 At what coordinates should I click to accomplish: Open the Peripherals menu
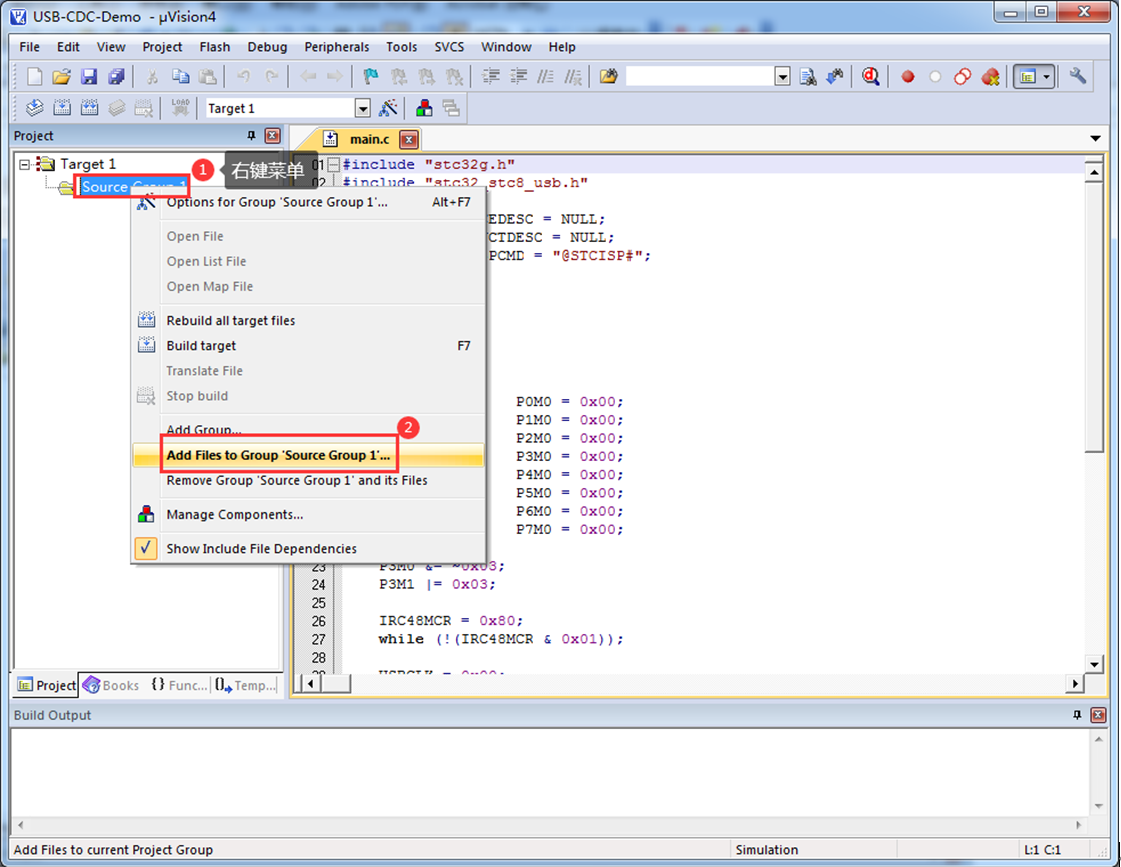(337, 47)
